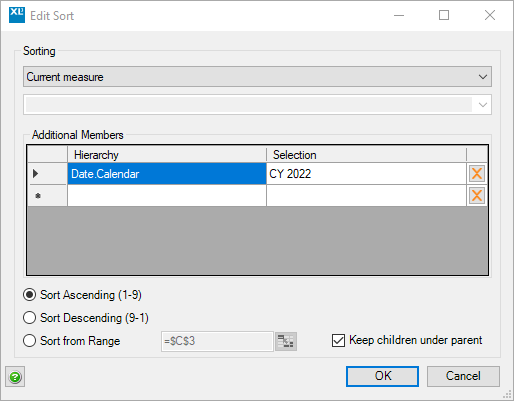514x401 pixels.
Task: Open the range selector icon beside =$C$3
Action: (286, 341)
